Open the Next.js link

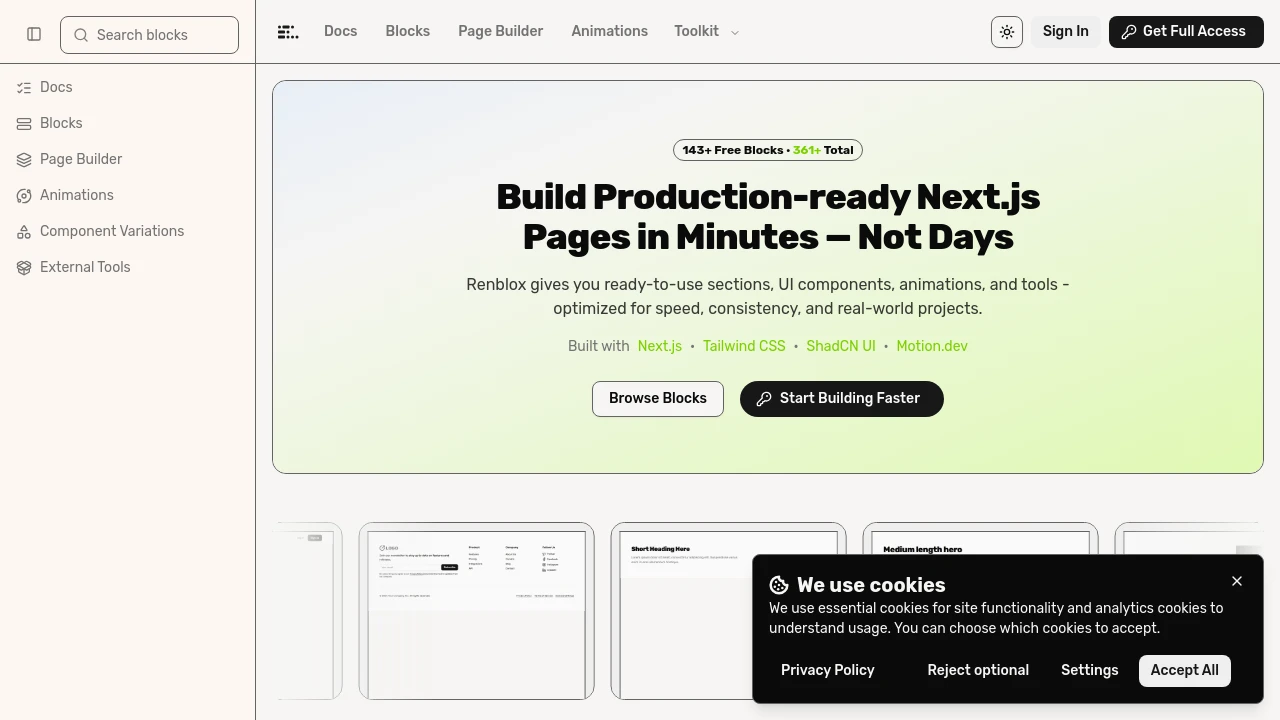point(660,346)
